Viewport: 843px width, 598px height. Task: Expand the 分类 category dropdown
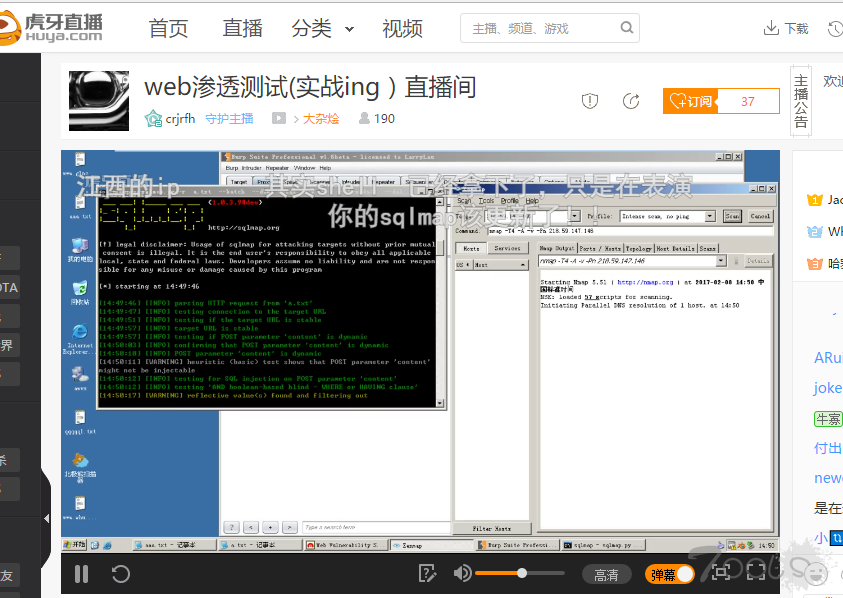(x=322, y=29)
